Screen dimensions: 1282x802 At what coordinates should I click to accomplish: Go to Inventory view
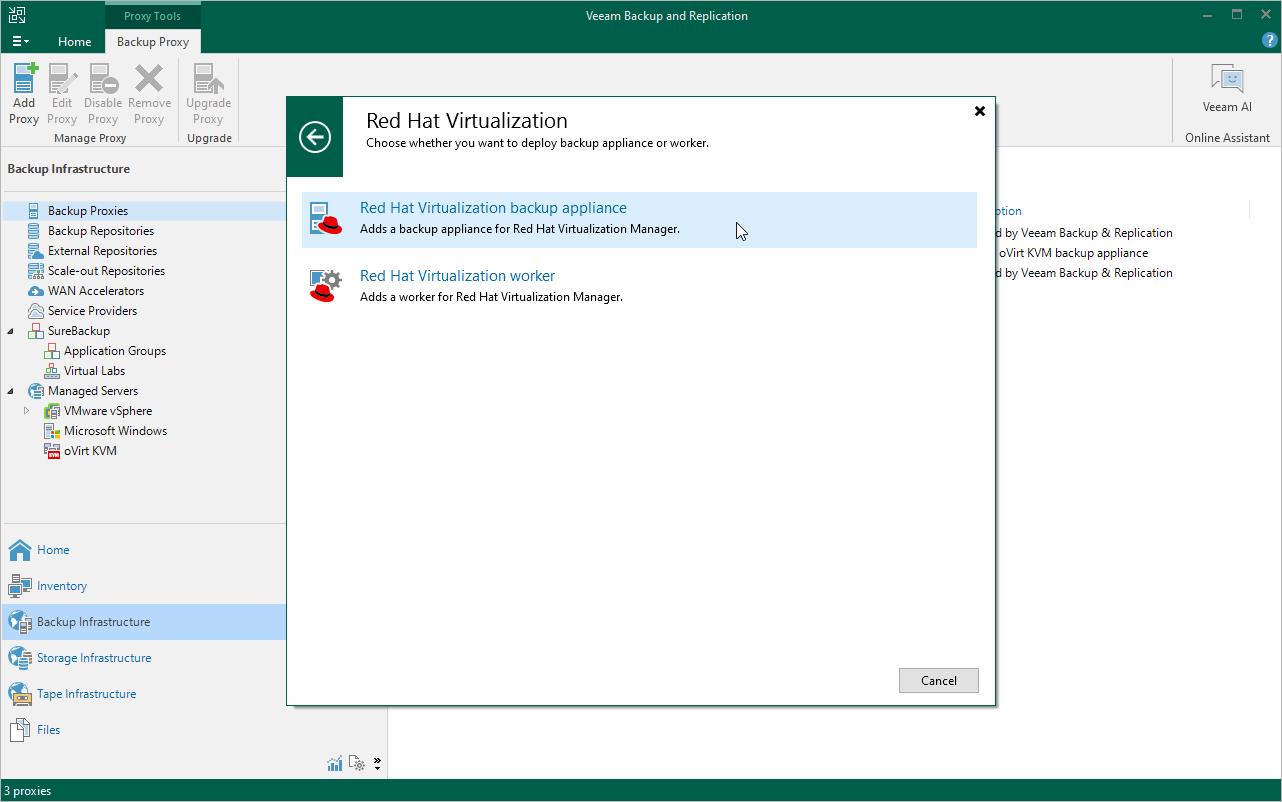[x=62, y=586]
